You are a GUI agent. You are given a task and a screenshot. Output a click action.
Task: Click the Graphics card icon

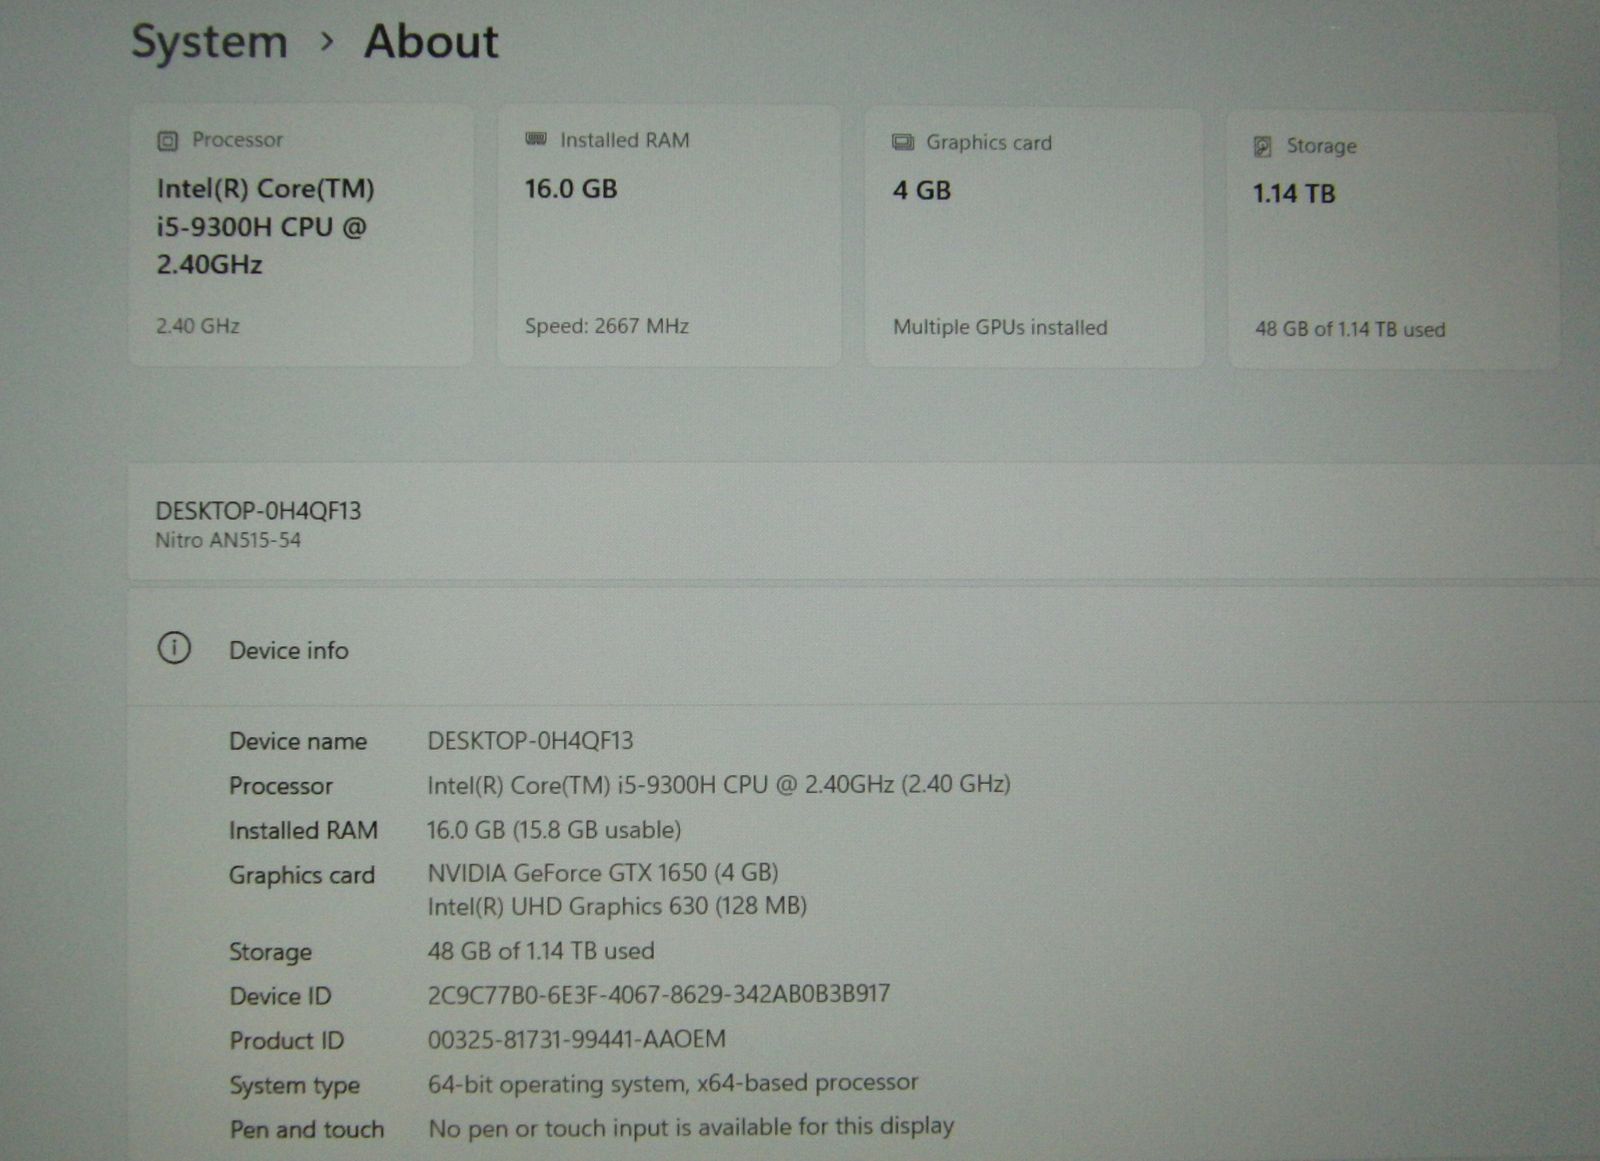click(903, 143)
